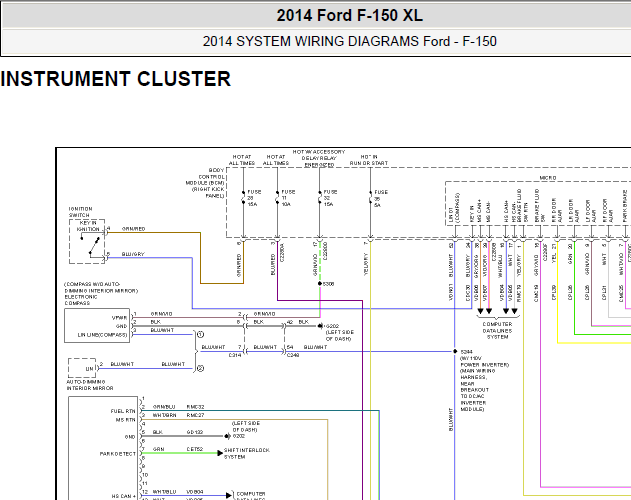Click 'KEY IN IGNITION' inside the switch box
This screenshot has width=631, height=500.
(88, 226)
